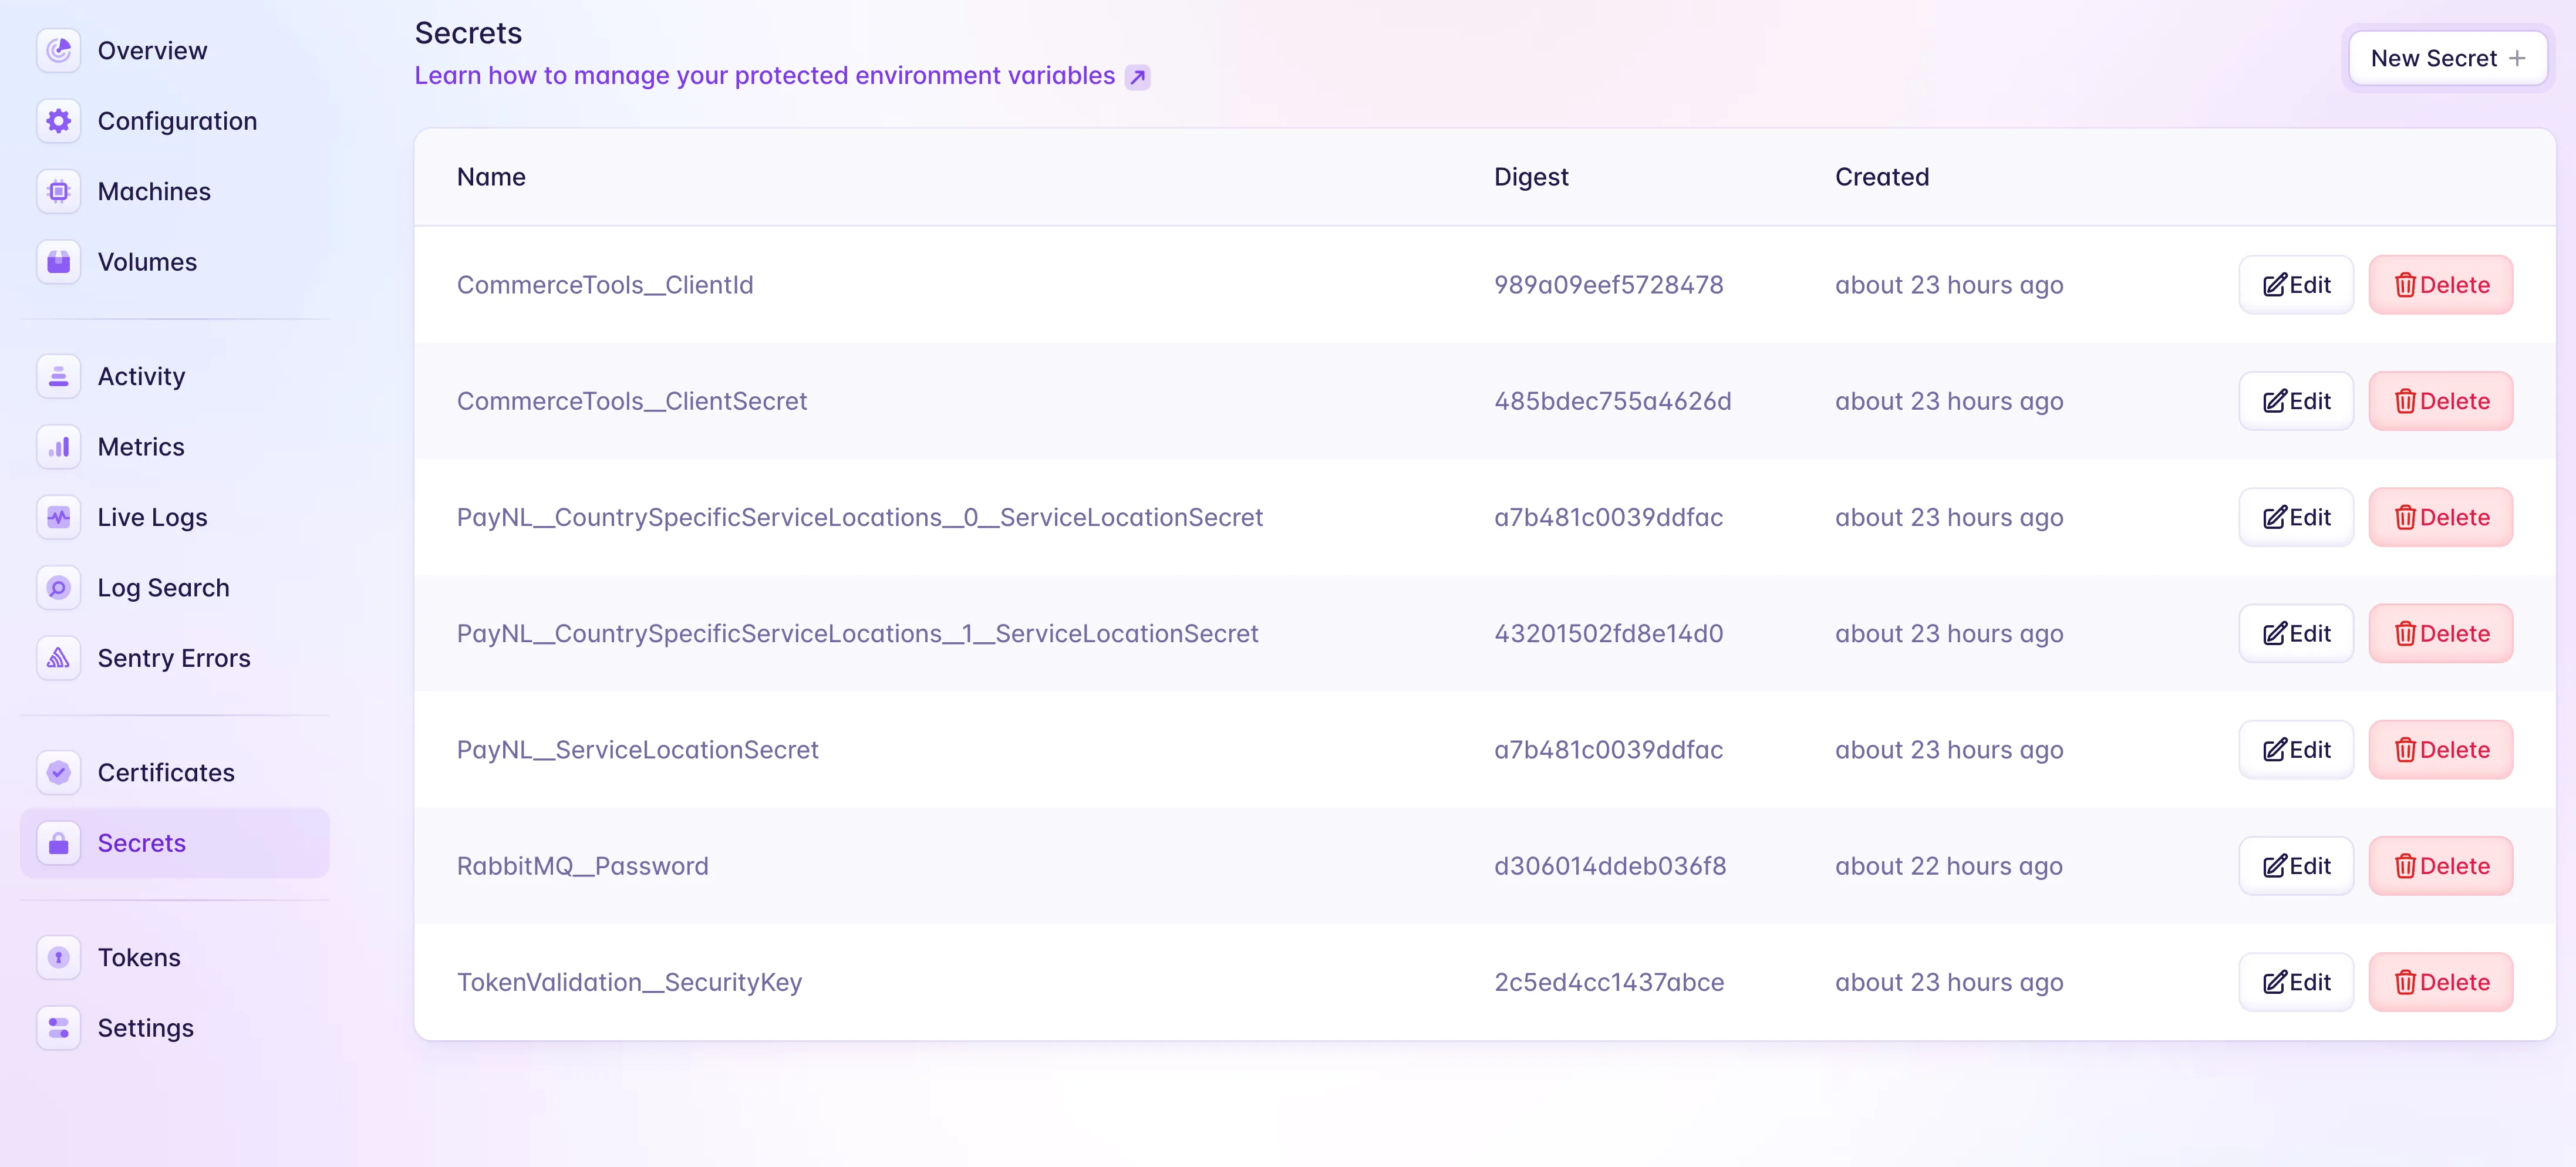Click the Volumes box icon
Image resolution: width=2576 pixels, height=1167 pixels.
[x=59, y=262]
